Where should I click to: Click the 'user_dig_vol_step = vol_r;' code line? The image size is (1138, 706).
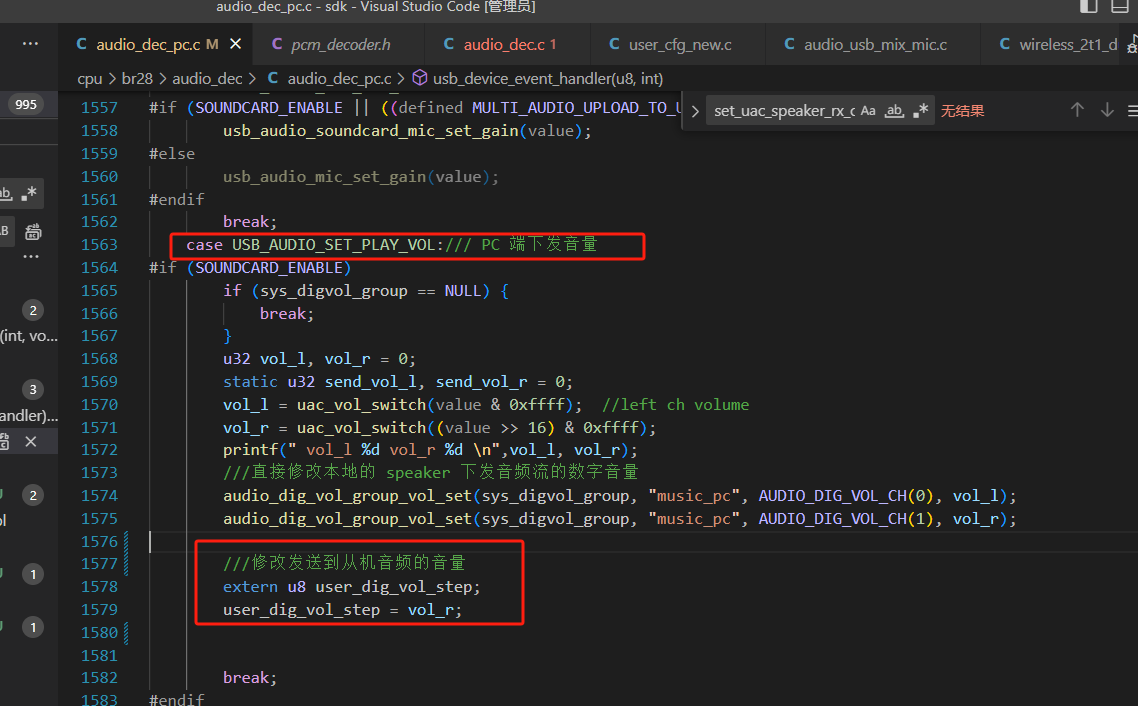[342, 609]
